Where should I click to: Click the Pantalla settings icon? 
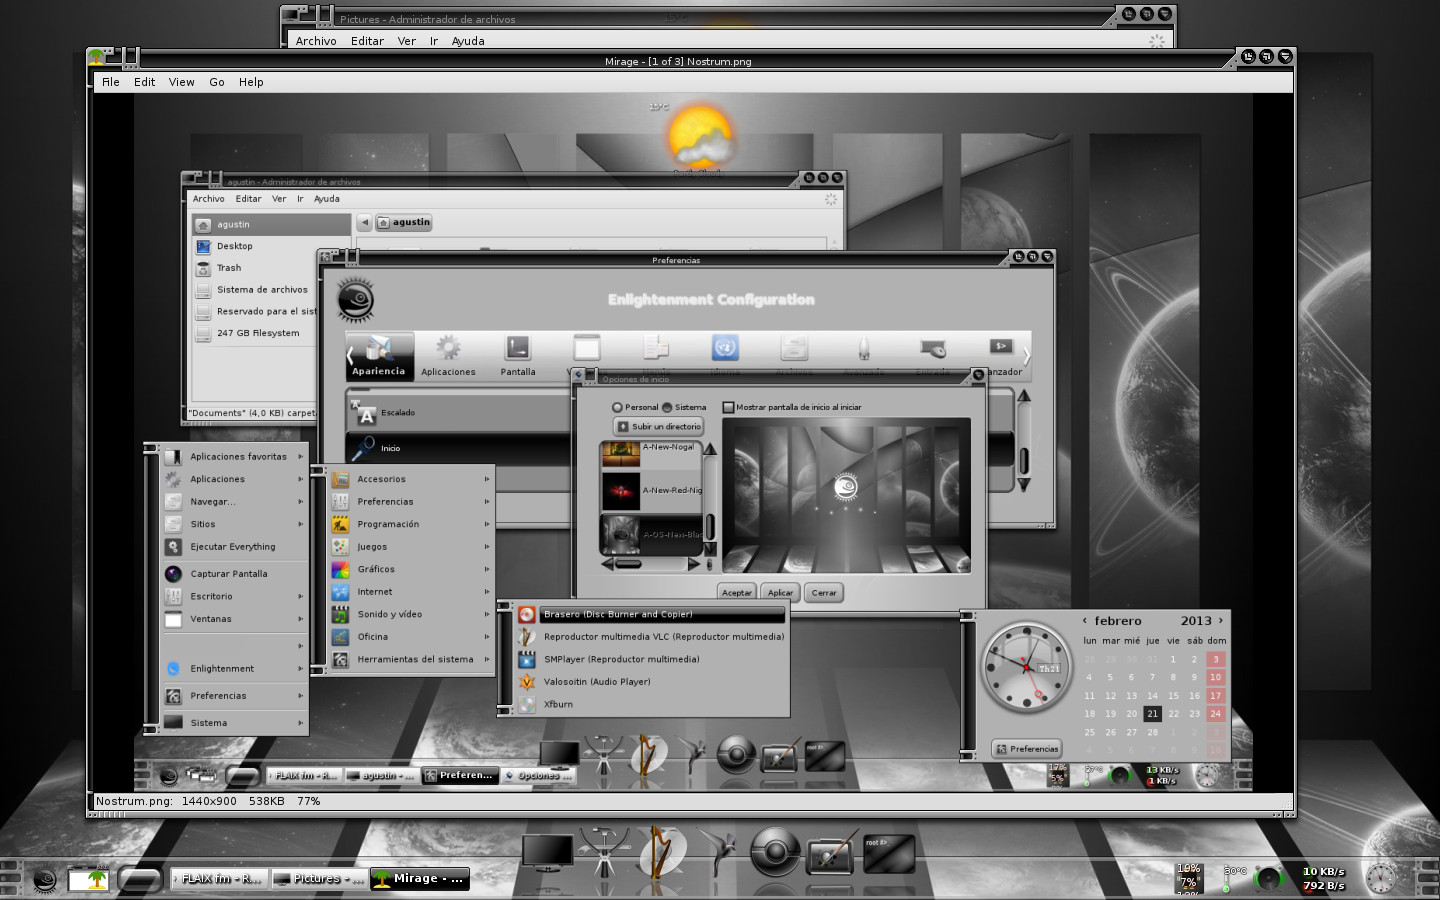(x=517, y=349)
